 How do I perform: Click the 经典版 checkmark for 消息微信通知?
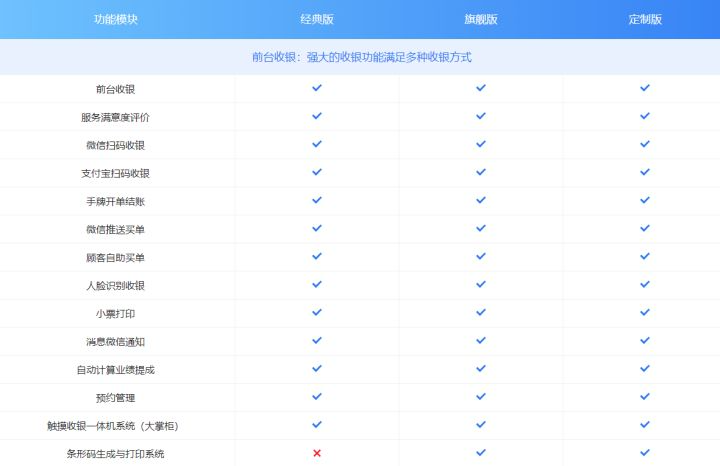tap(317, 340)
